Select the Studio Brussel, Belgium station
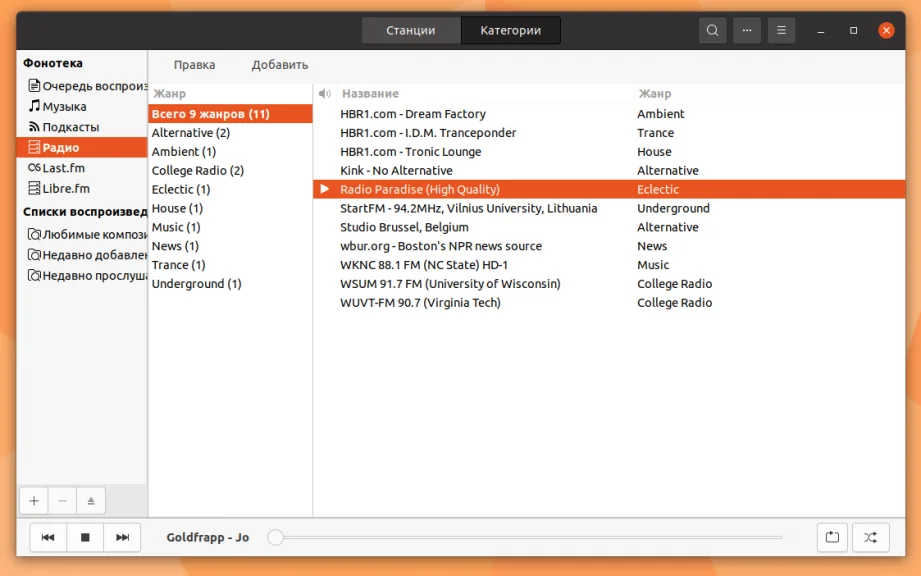This screenshot has width=921, height=576. click(x=404, y=227)
